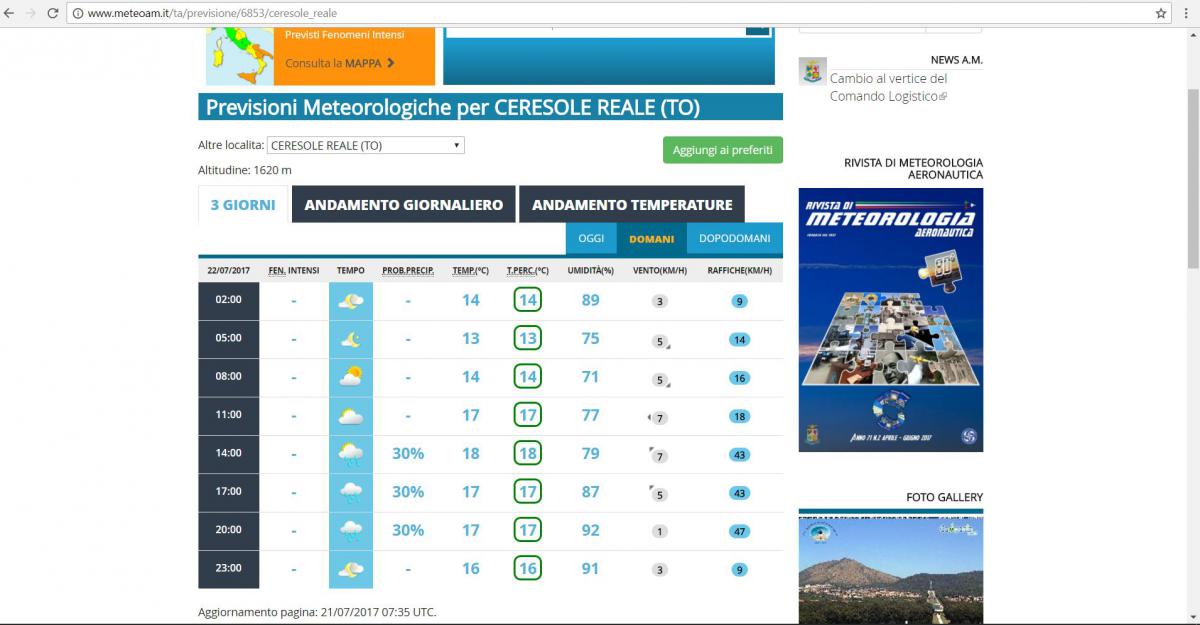Select the DOMANI day tab

652,238
